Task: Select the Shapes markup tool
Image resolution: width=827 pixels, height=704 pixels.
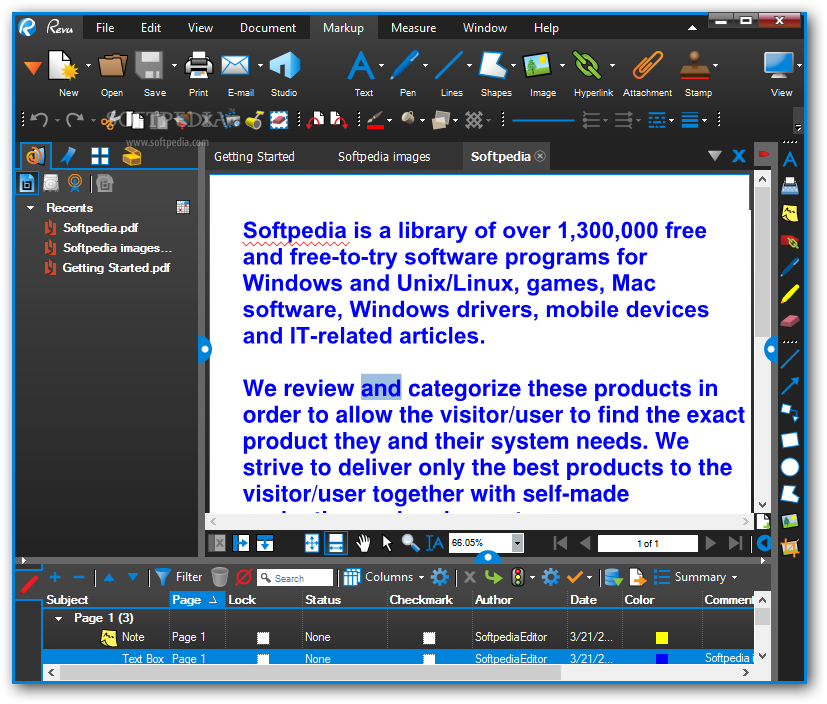Action: [493, 65]
